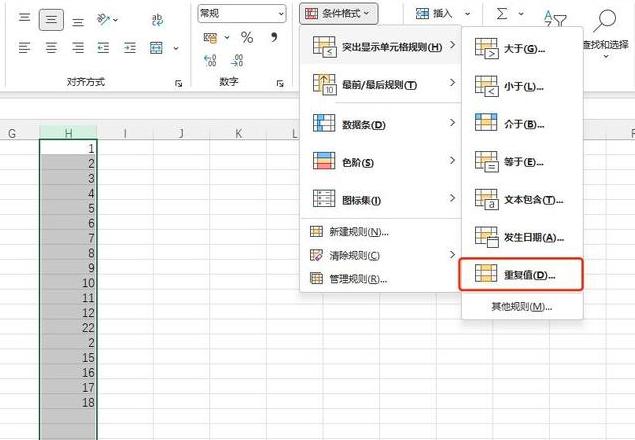Click the accounting number format icon

211,38
